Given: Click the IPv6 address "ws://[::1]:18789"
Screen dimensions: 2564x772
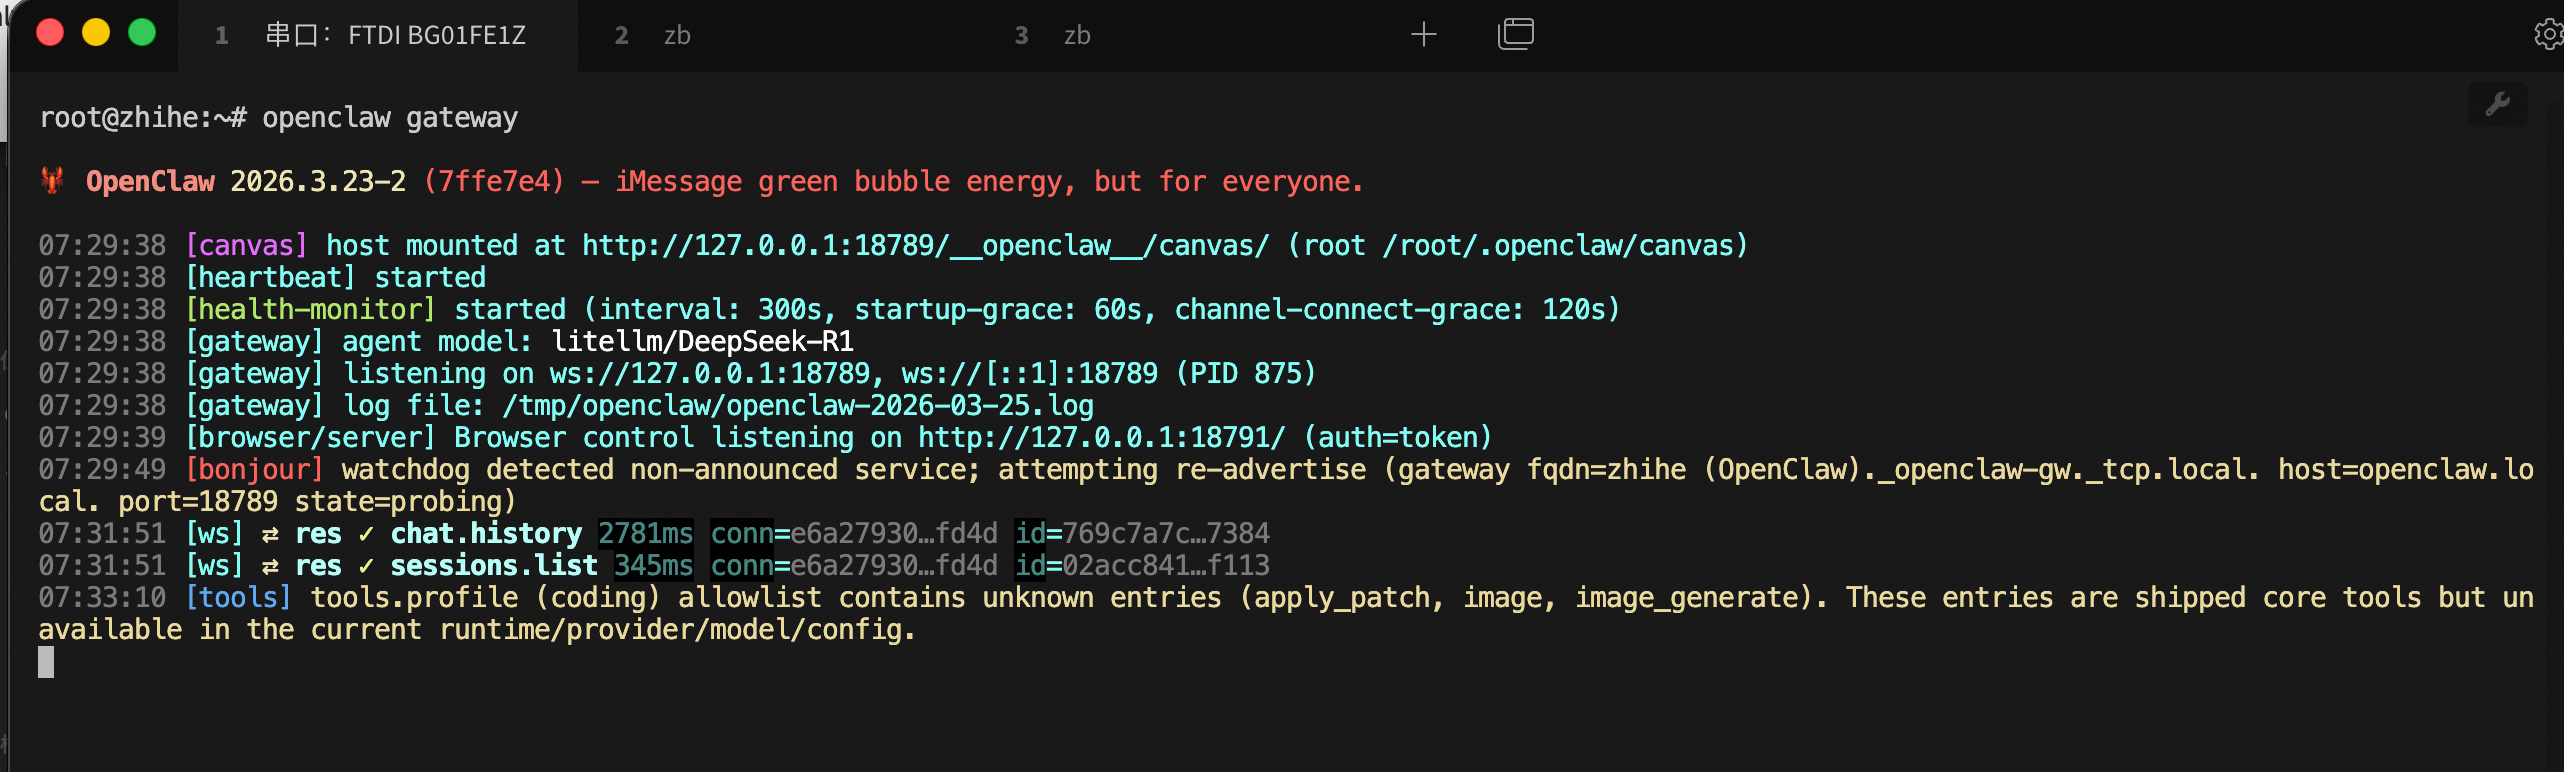Looking at the screenshot, I should coord(1030,374).
